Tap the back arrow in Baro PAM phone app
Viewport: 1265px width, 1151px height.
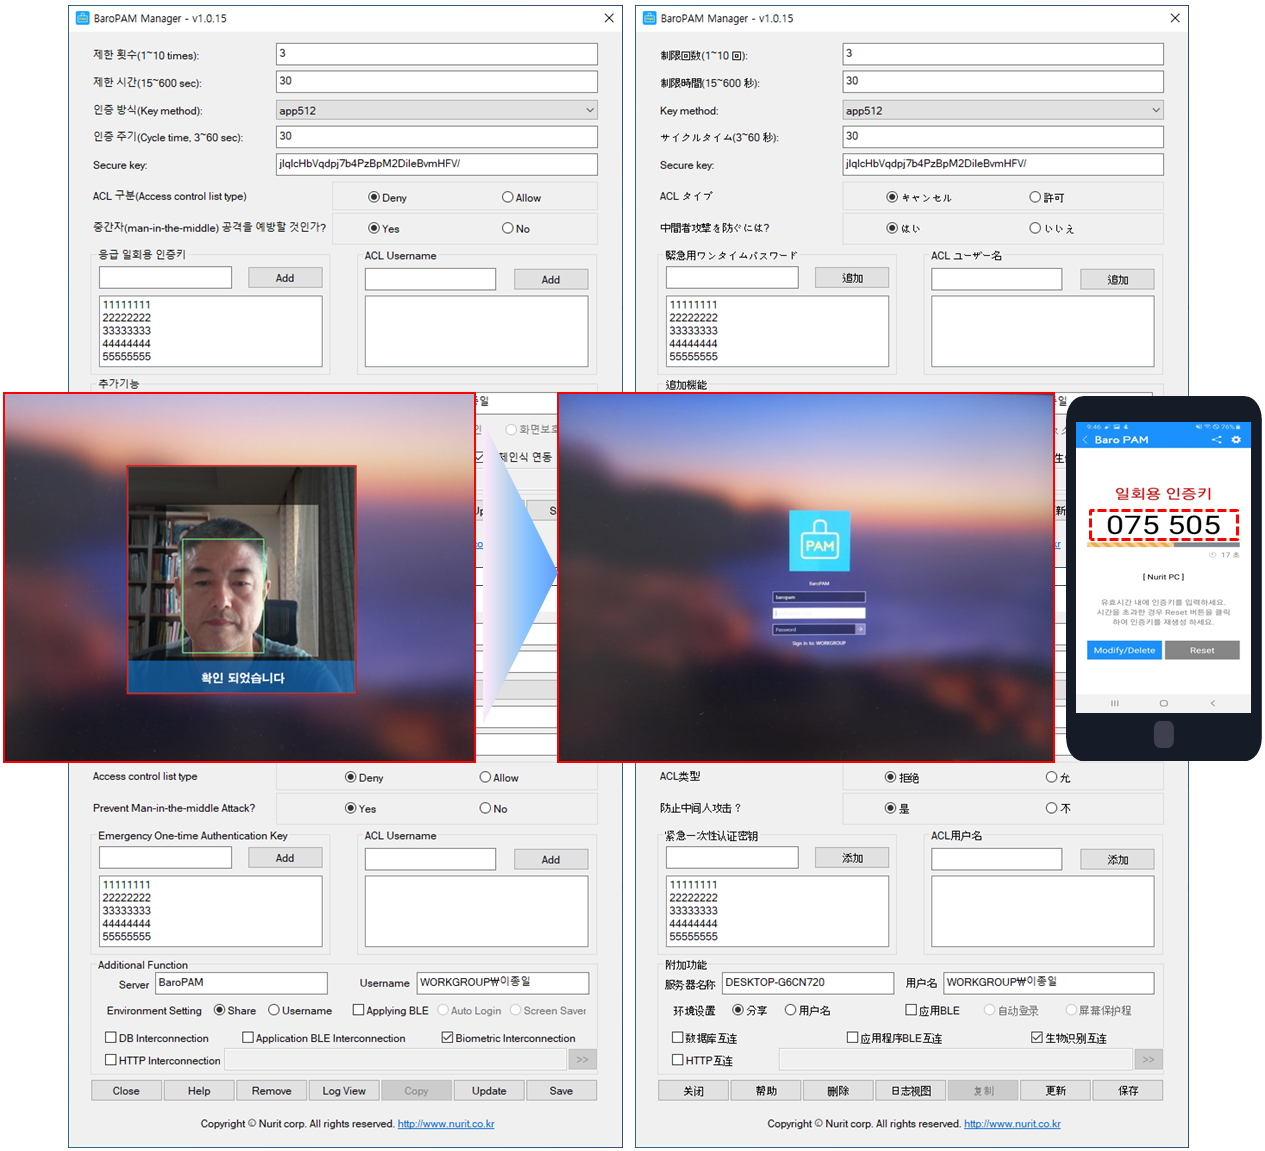point(1085,440)
